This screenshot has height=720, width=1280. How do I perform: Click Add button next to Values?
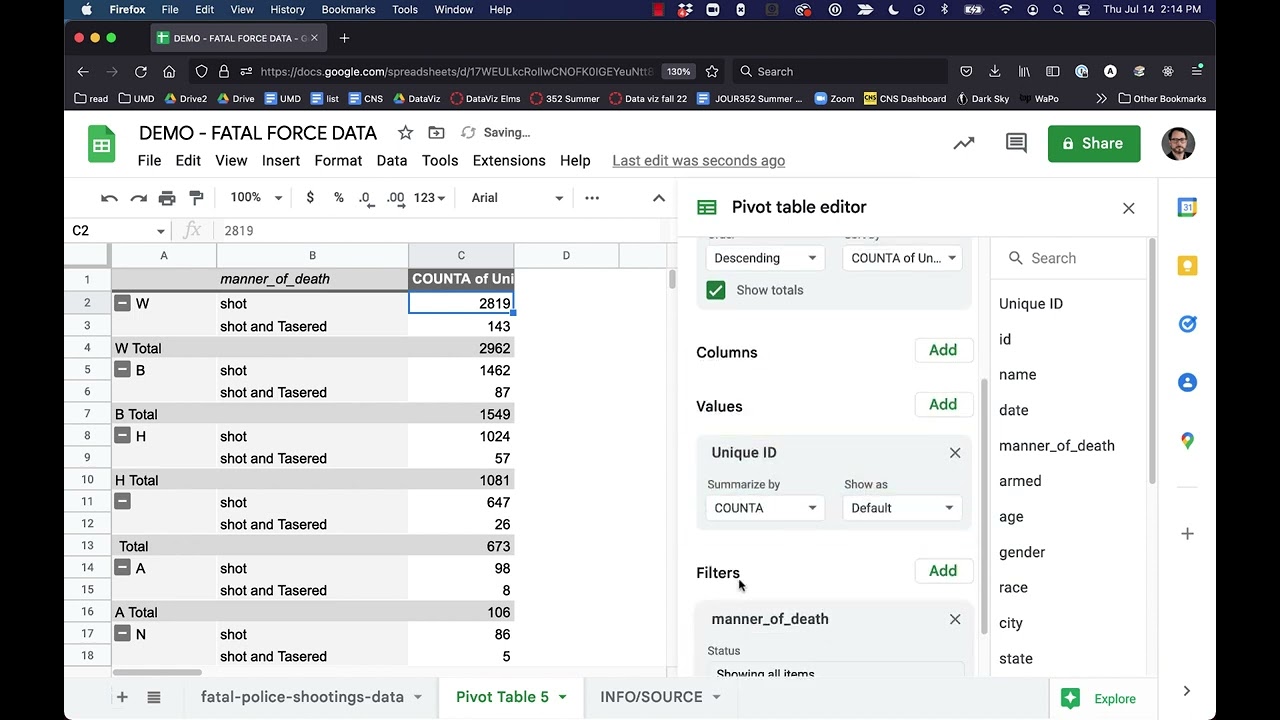943,404
